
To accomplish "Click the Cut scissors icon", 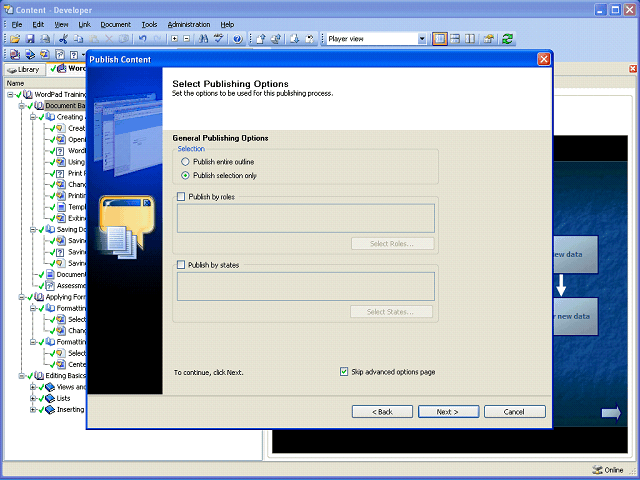I will 63,39.
